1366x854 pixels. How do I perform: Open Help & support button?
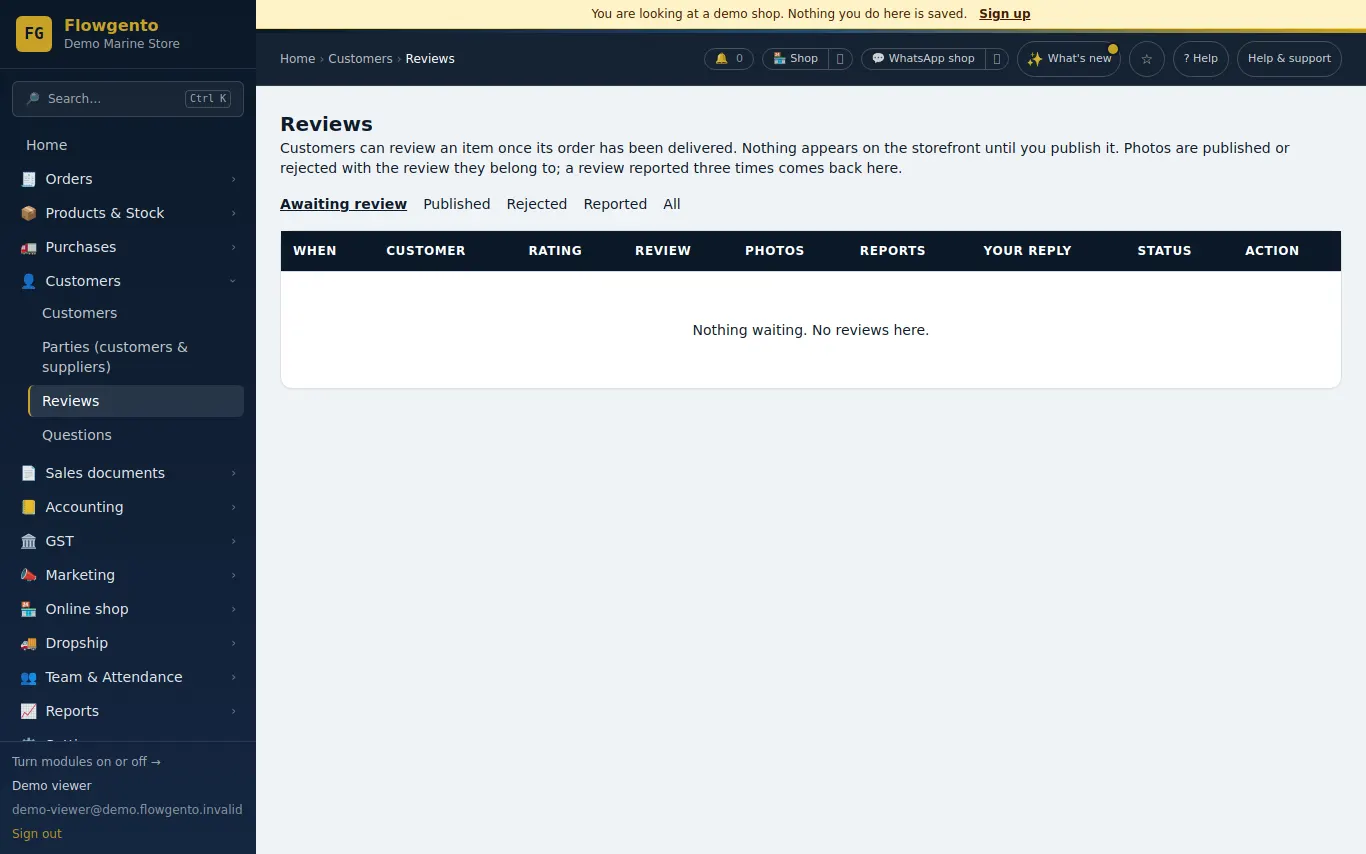[x=1289, y=59]
